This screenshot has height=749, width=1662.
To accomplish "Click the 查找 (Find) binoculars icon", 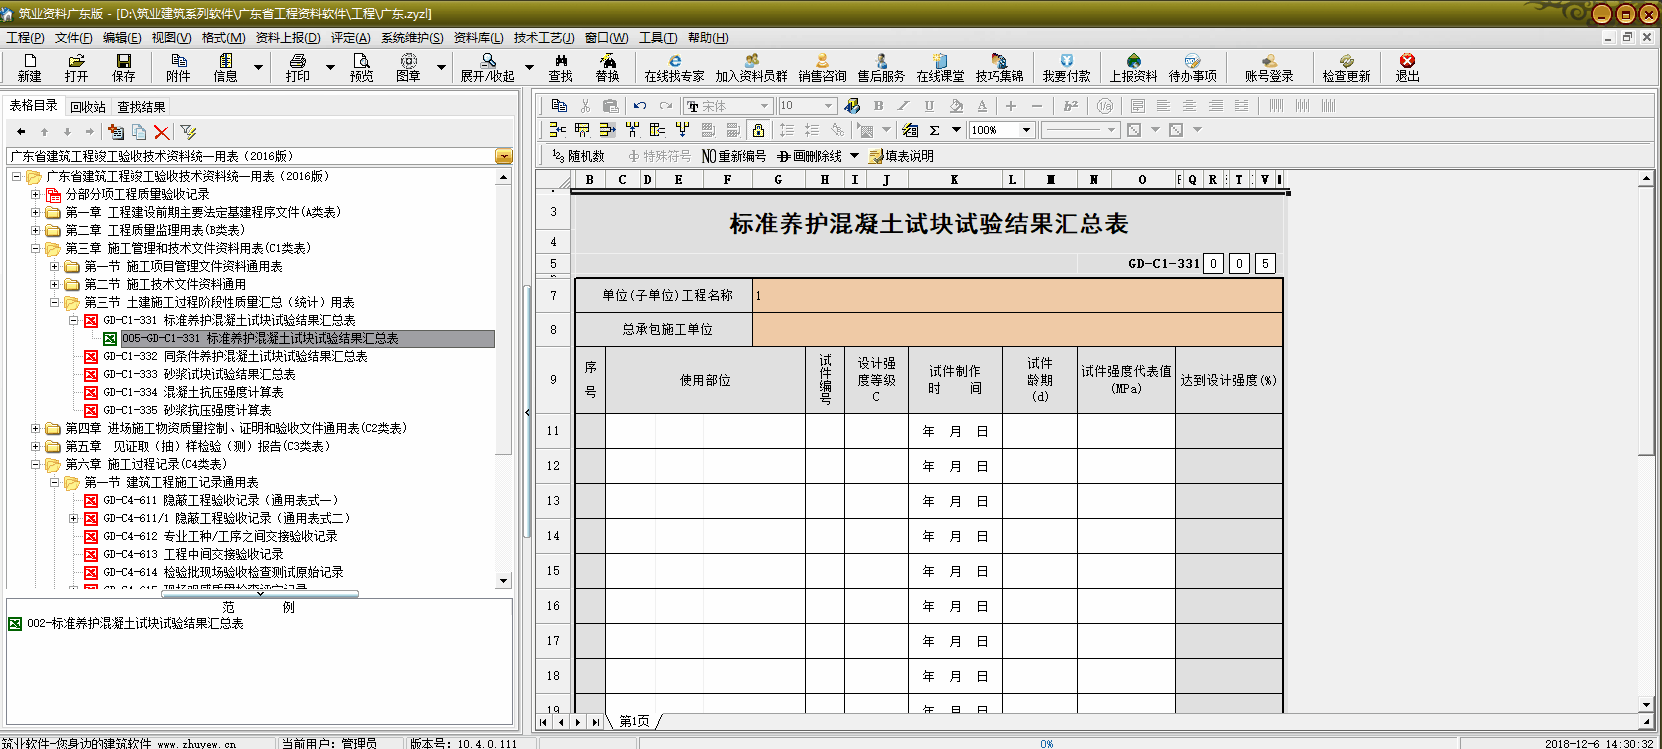I will (x=560, y=67).
